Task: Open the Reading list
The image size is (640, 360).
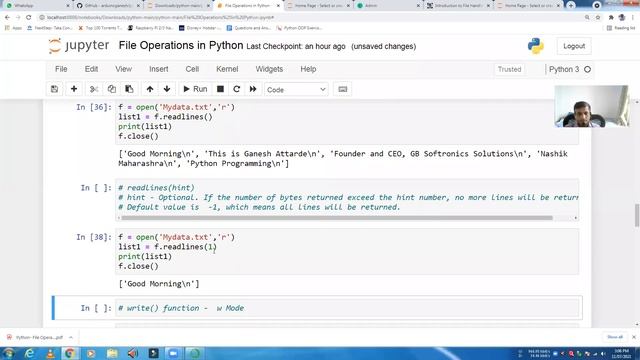Action: pyautogui.click(x=621, y=28)
